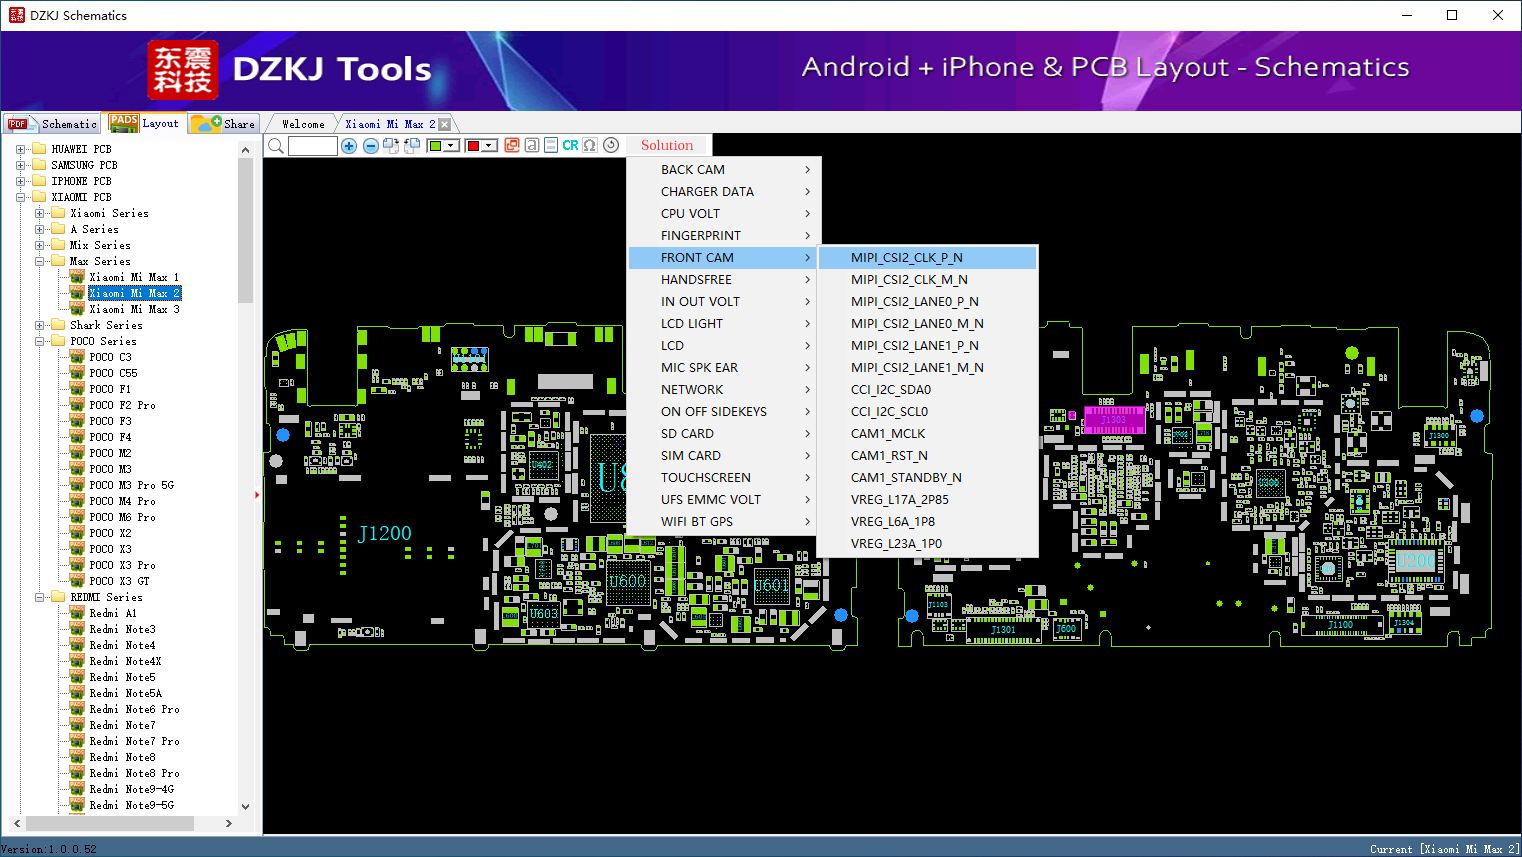
Task: Click the PADS icon beside Redmi Note7
Action: coord(77,725)
